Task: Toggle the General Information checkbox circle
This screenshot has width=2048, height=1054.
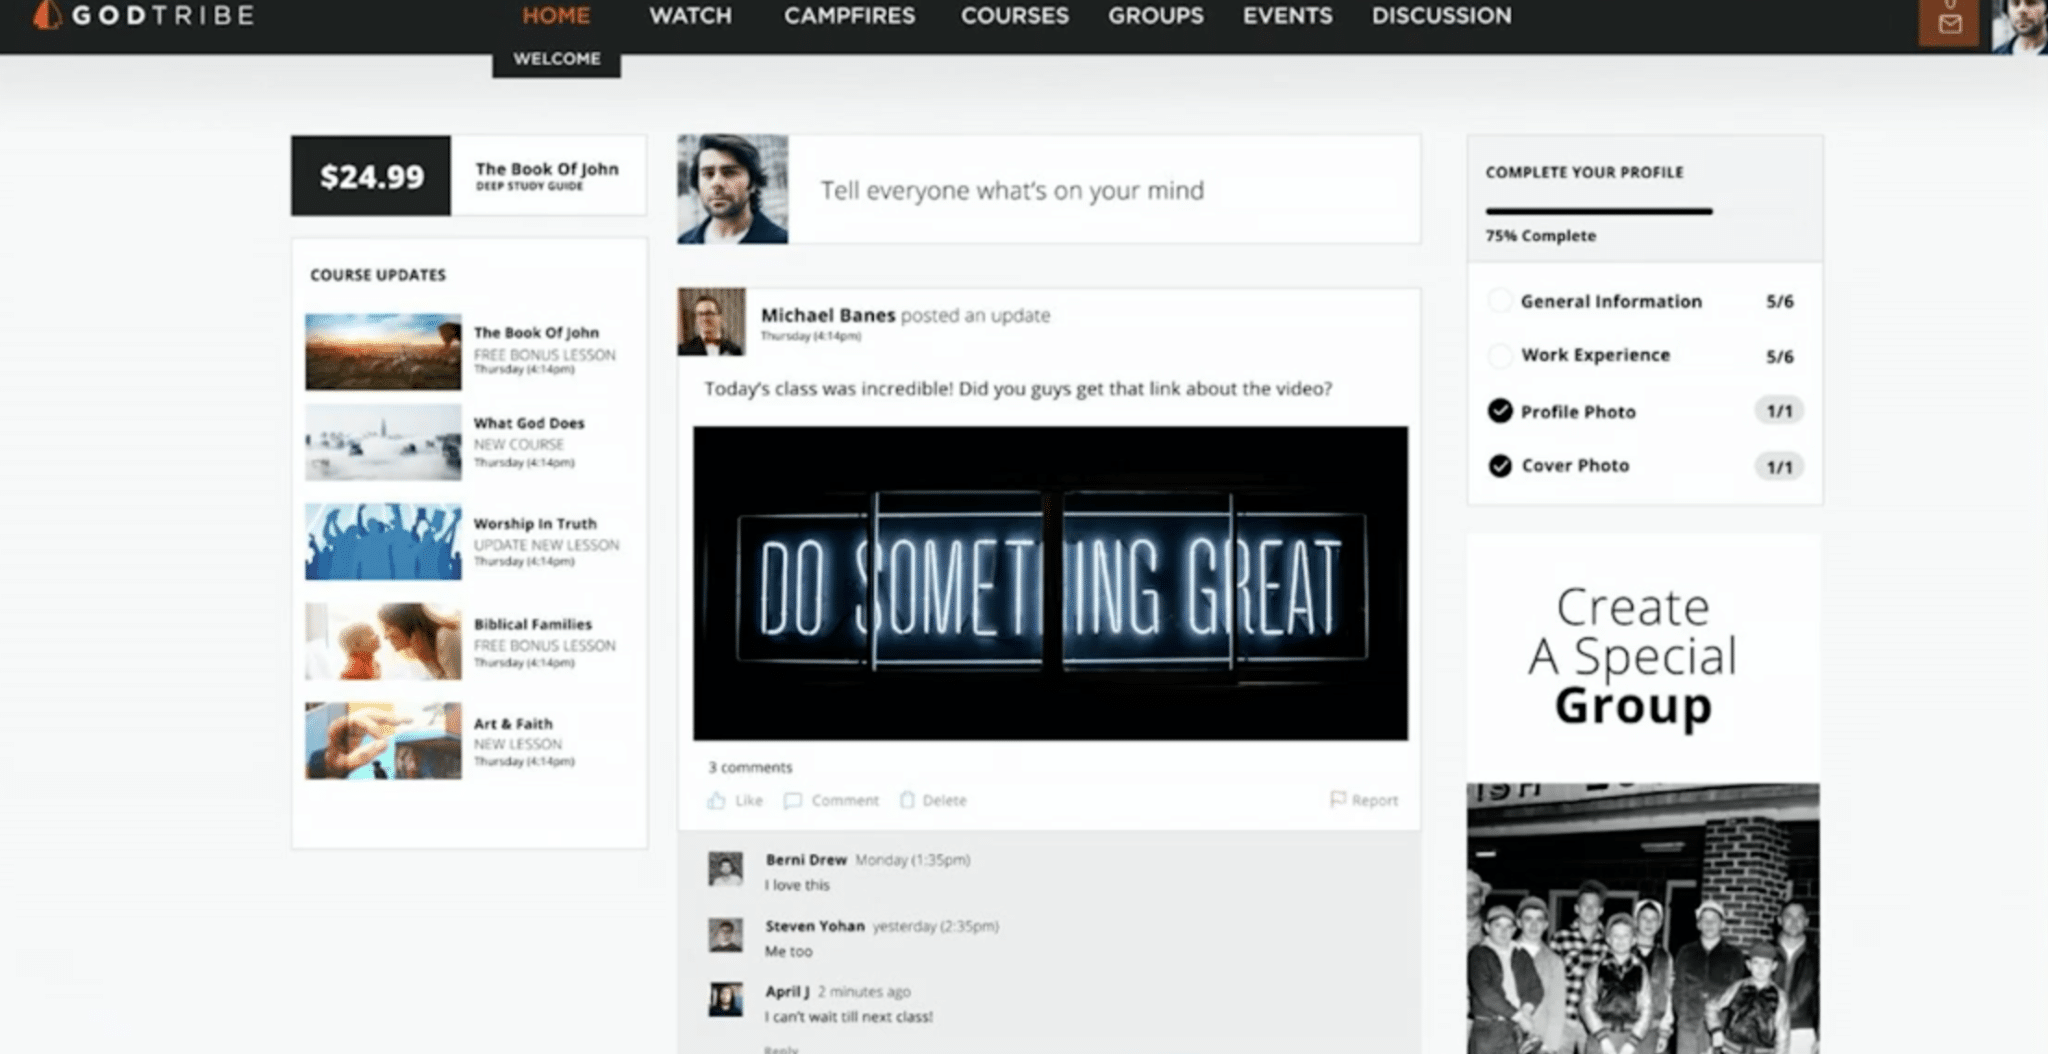Action: [x=1499, y=301]
